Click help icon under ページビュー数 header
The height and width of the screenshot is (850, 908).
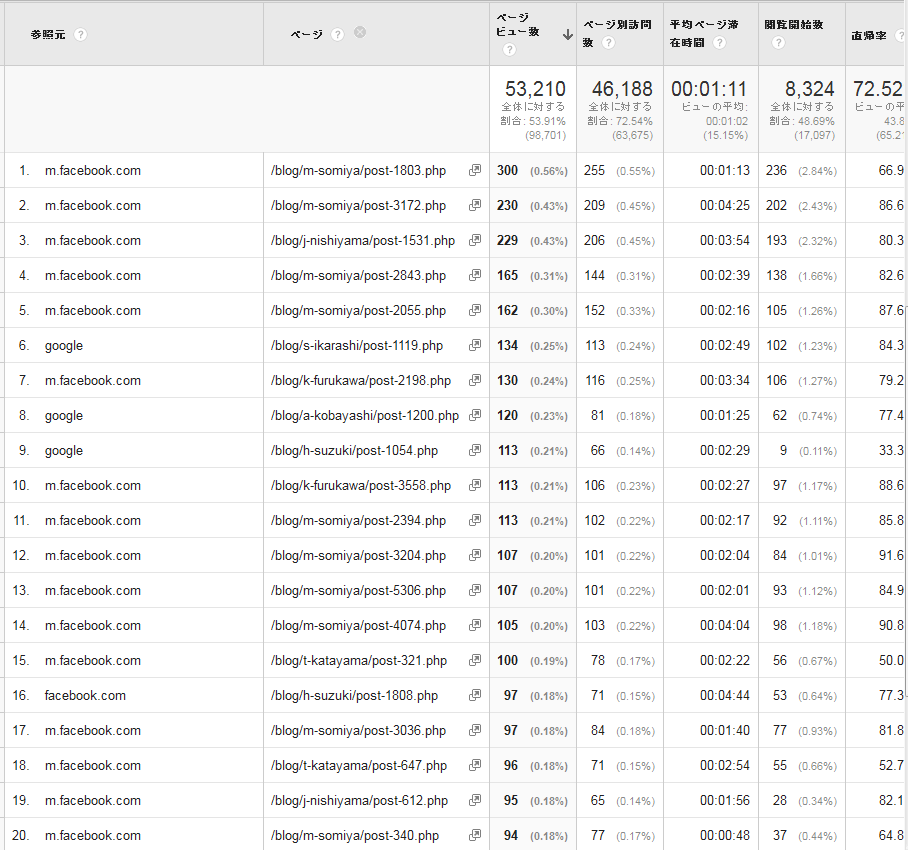[509, 50]
